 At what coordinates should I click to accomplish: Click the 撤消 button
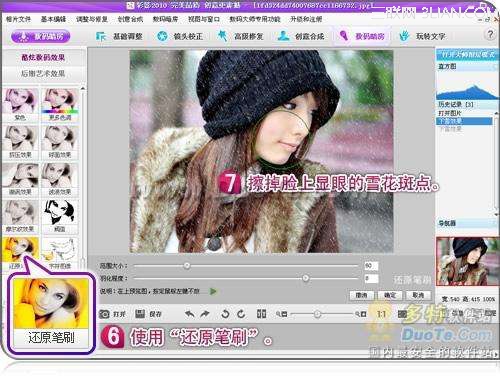(362, 295)
